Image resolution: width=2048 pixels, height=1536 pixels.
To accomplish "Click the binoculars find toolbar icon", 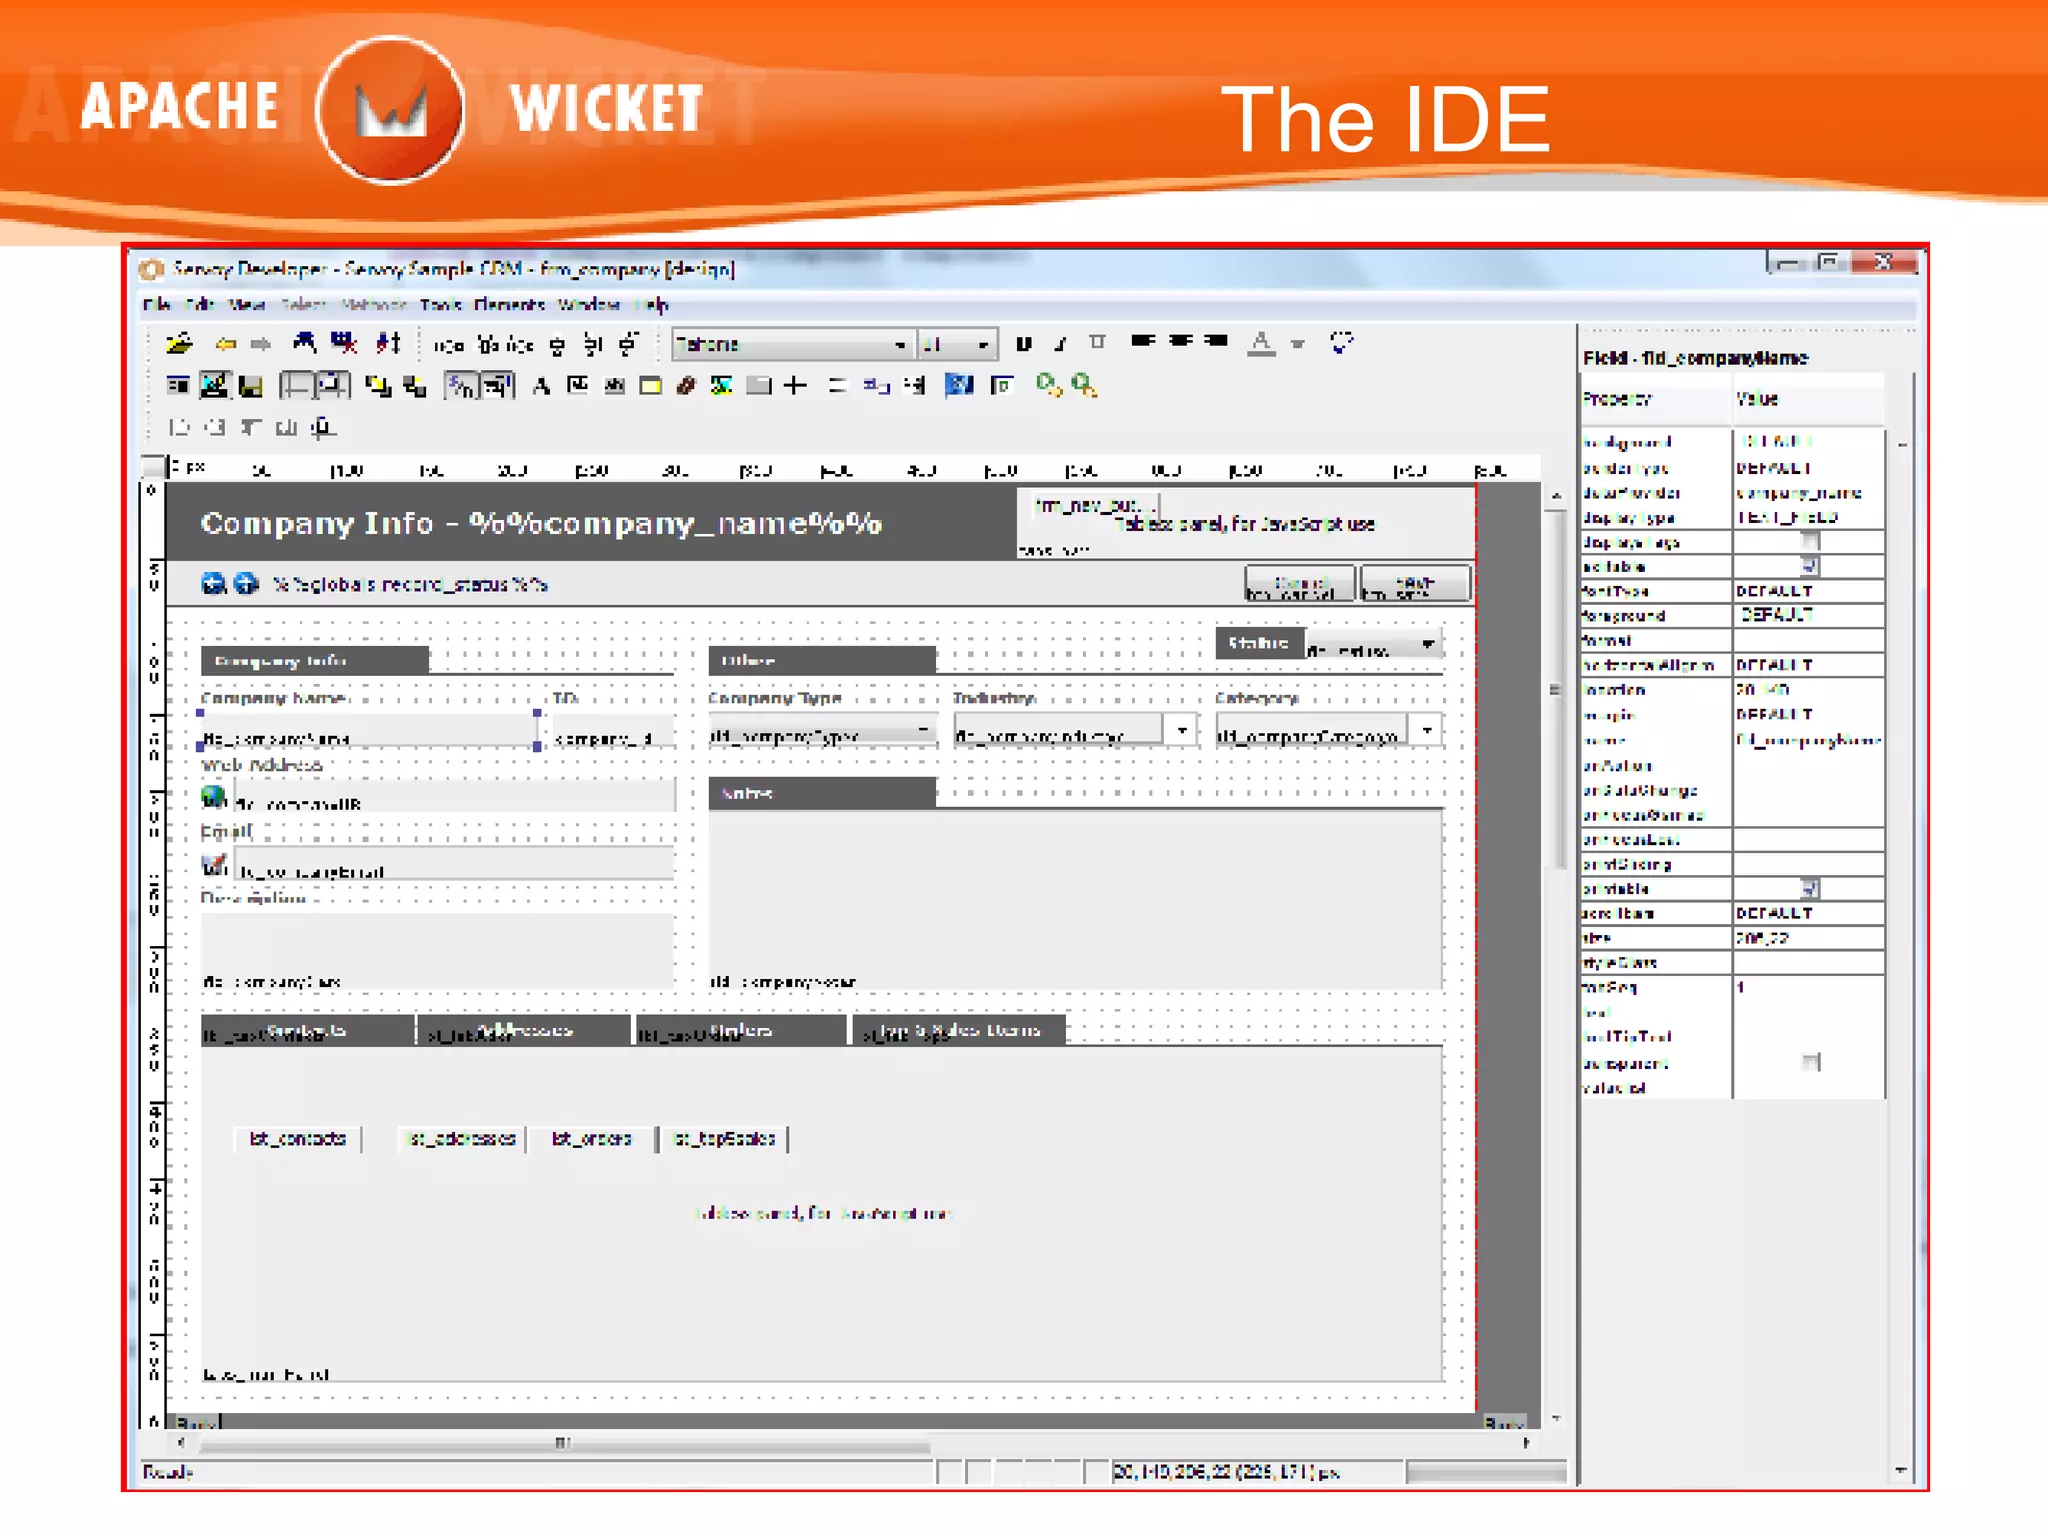I will click(x=304, y=344).
